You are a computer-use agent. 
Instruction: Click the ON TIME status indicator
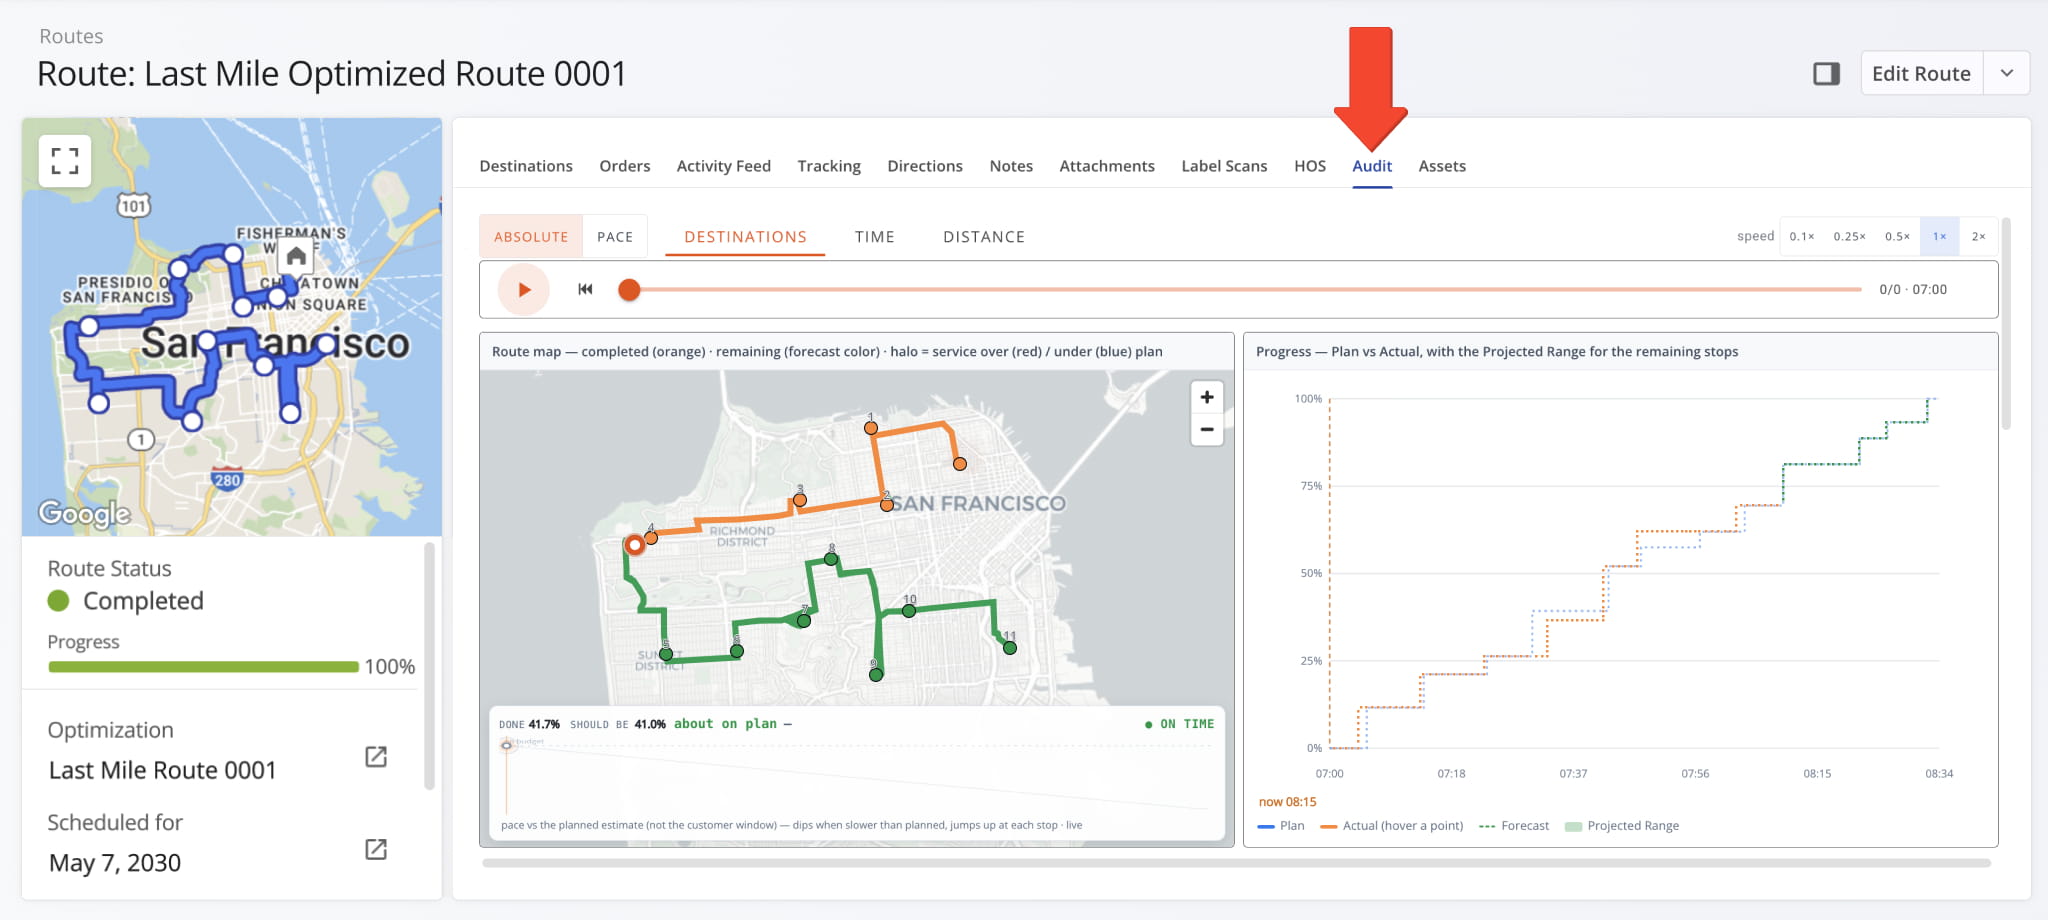click(x=1180, y=724)
